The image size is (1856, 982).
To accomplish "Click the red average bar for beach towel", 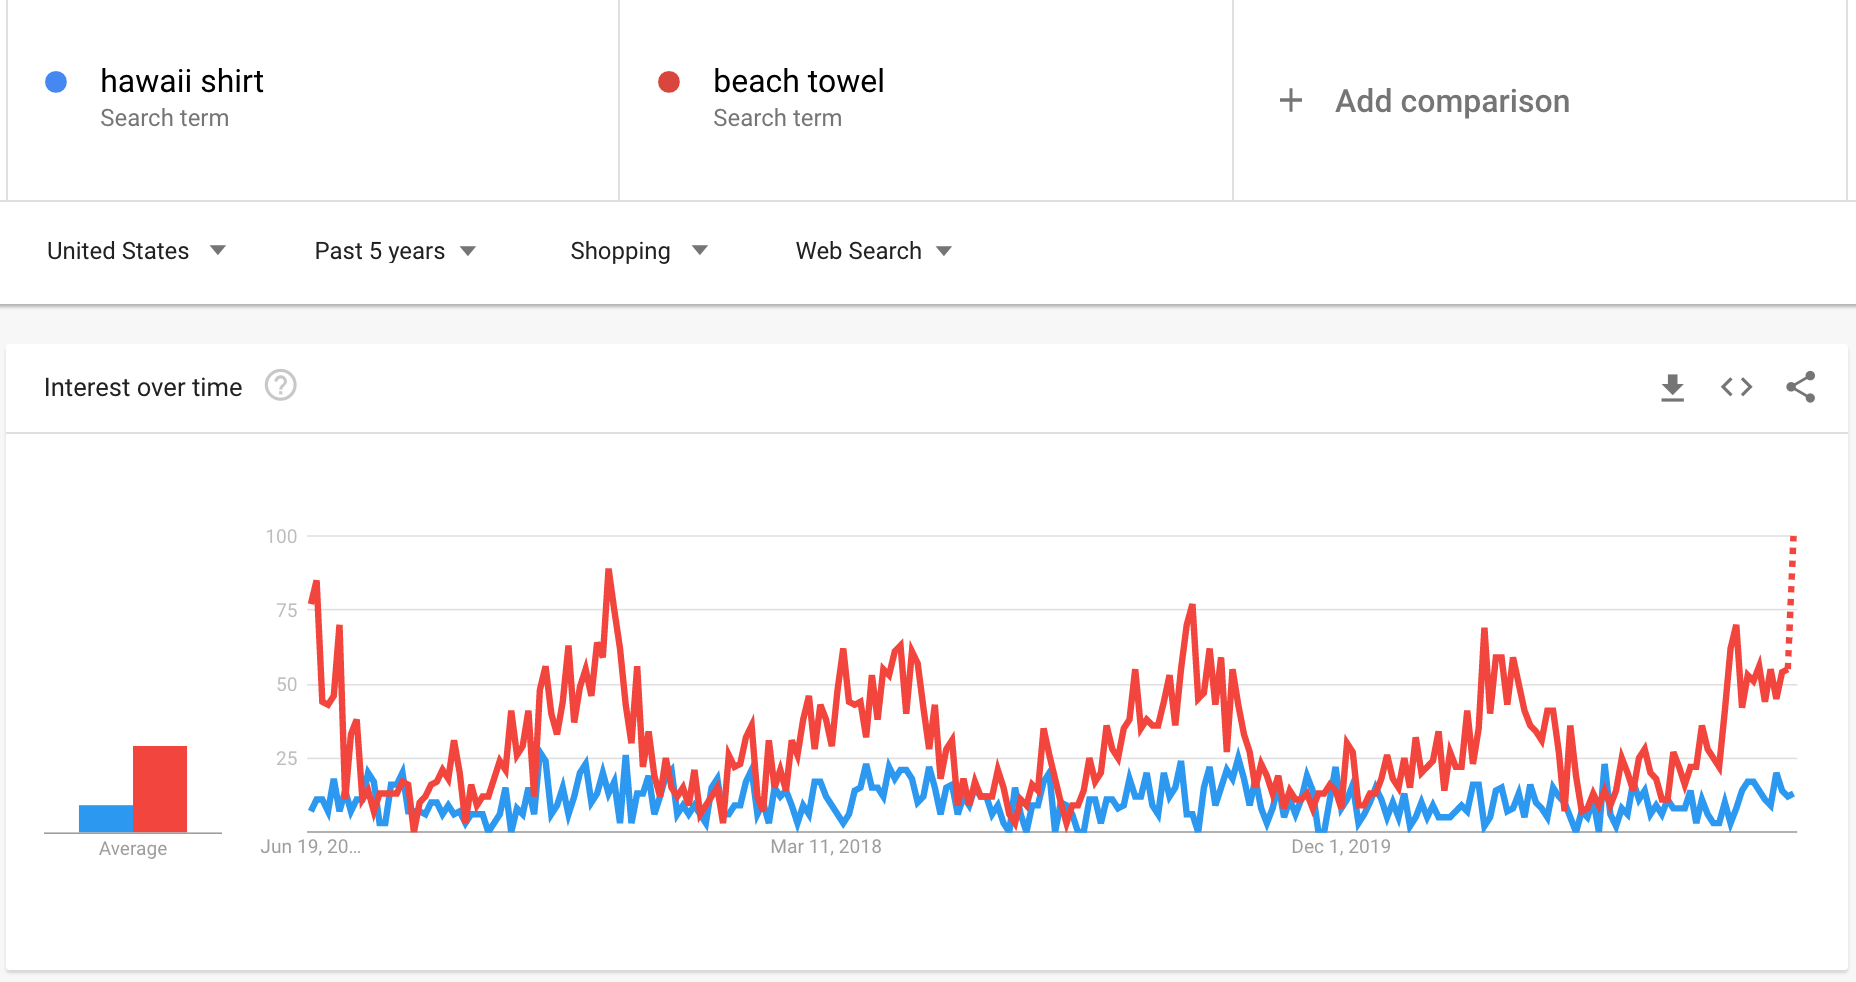I will tap(160, 789).
